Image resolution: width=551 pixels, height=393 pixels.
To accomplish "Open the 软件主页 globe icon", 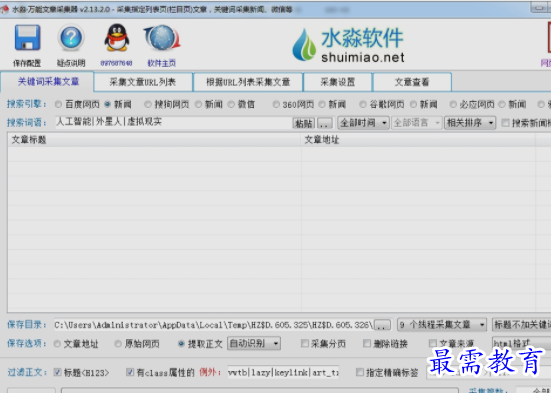I will [x=161, y=37].
